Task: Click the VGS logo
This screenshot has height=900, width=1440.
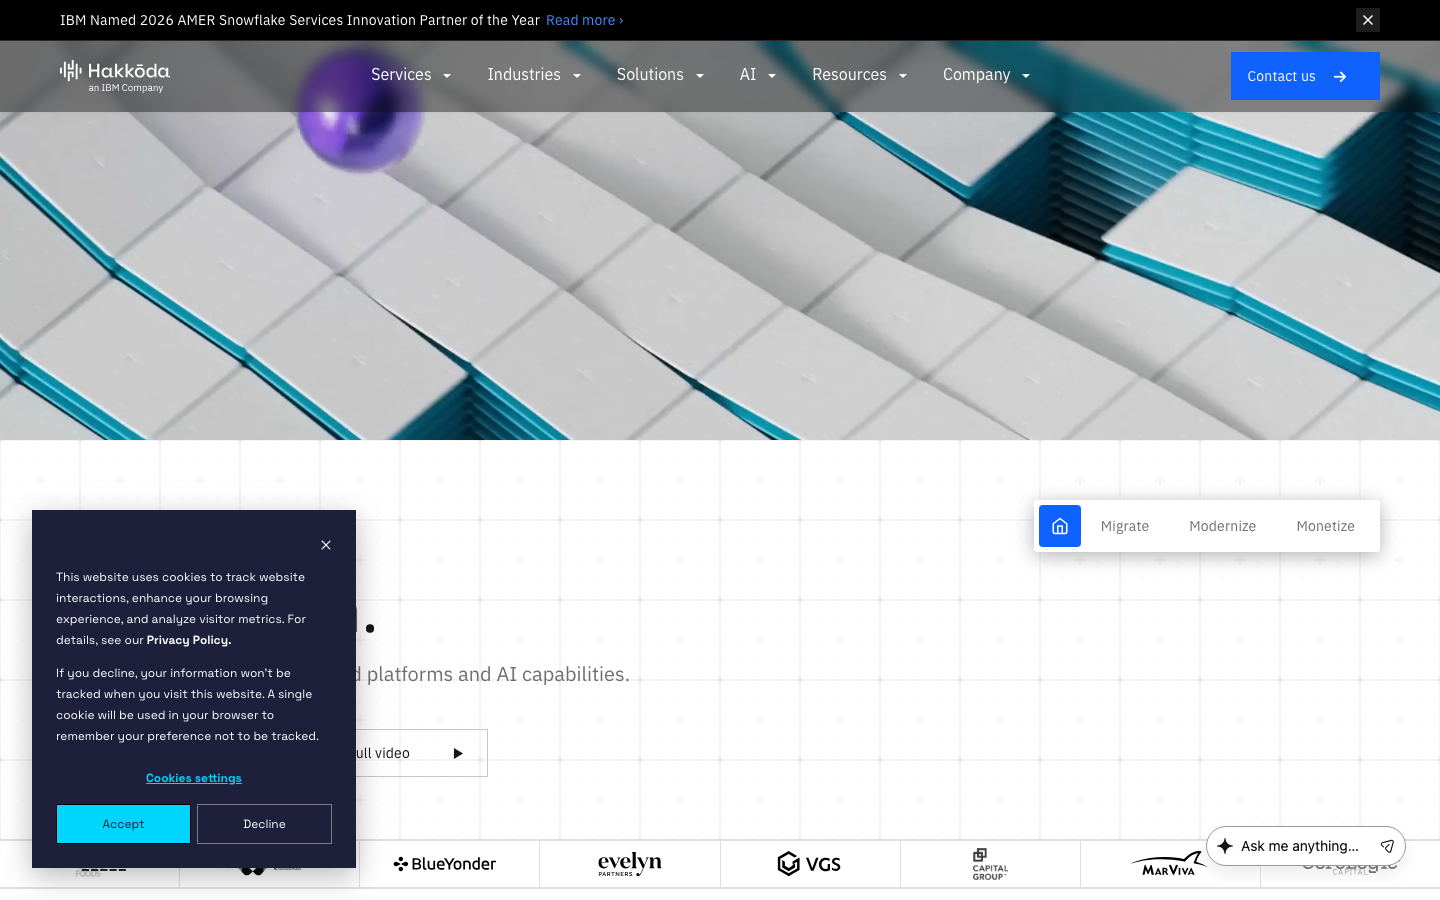Action: pos(809,864)
